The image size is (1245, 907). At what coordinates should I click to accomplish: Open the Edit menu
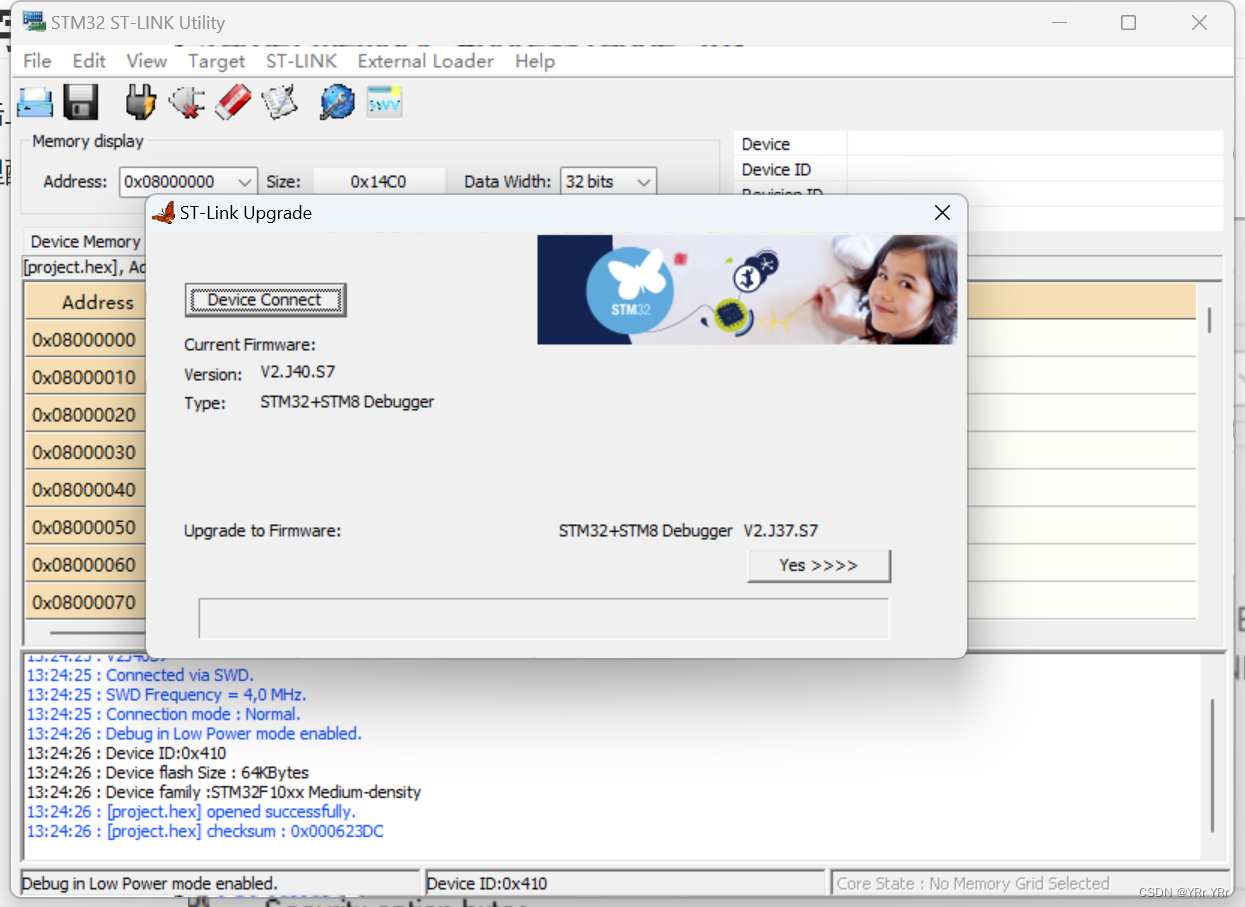pyautogui.click(x=89, y=61)
